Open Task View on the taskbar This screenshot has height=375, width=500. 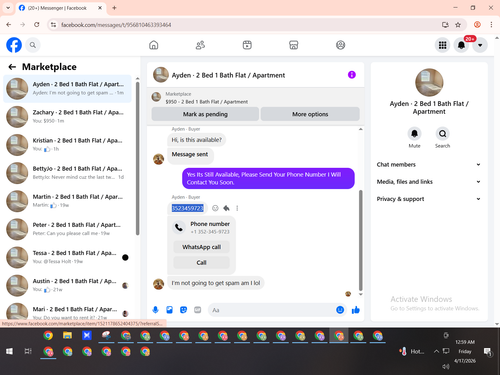pyautogui.click(x=28, y=351)
